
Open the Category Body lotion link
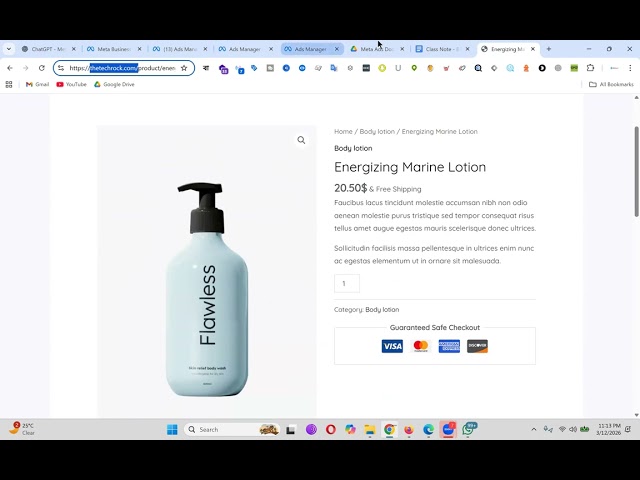click(x=382, y=309)
